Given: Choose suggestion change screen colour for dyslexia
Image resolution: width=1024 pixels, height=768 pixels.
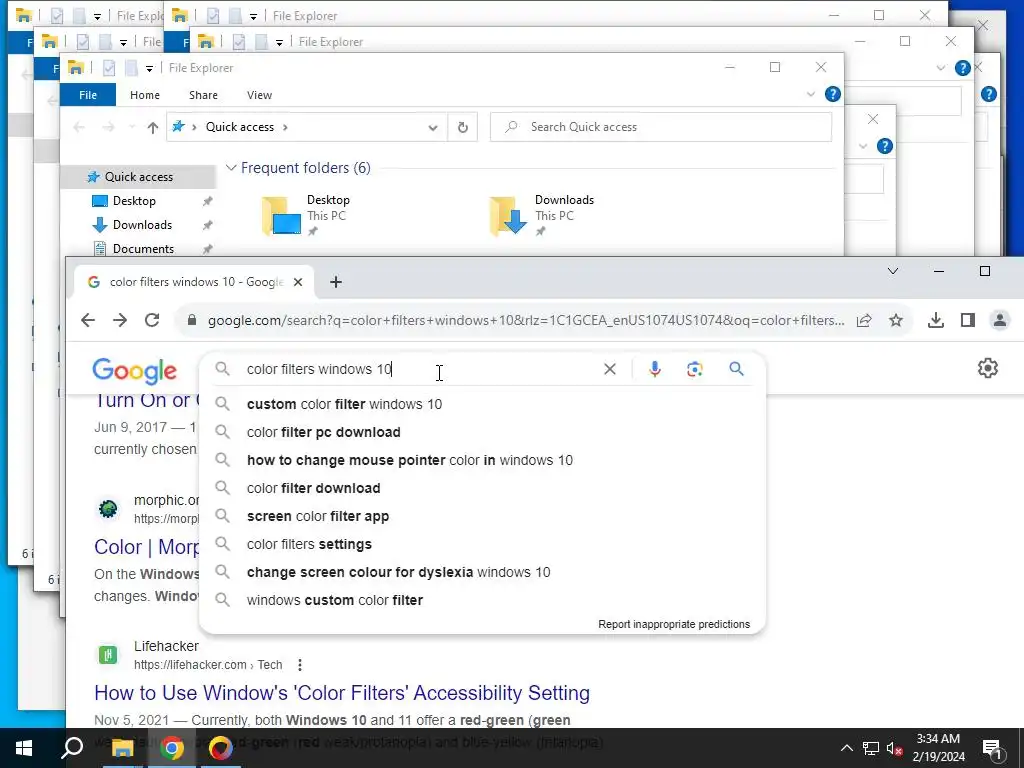Looking at the screenshot, I should 482,573.
